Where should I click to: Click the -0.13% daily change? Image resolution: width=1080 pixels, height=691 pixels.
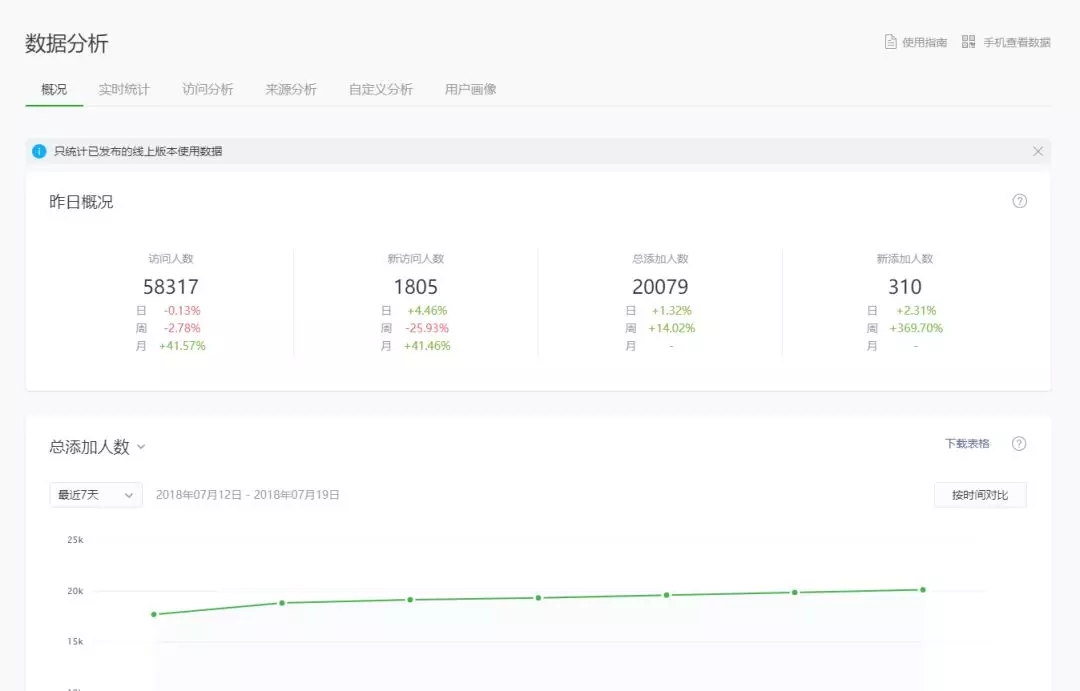click(182, 311)
